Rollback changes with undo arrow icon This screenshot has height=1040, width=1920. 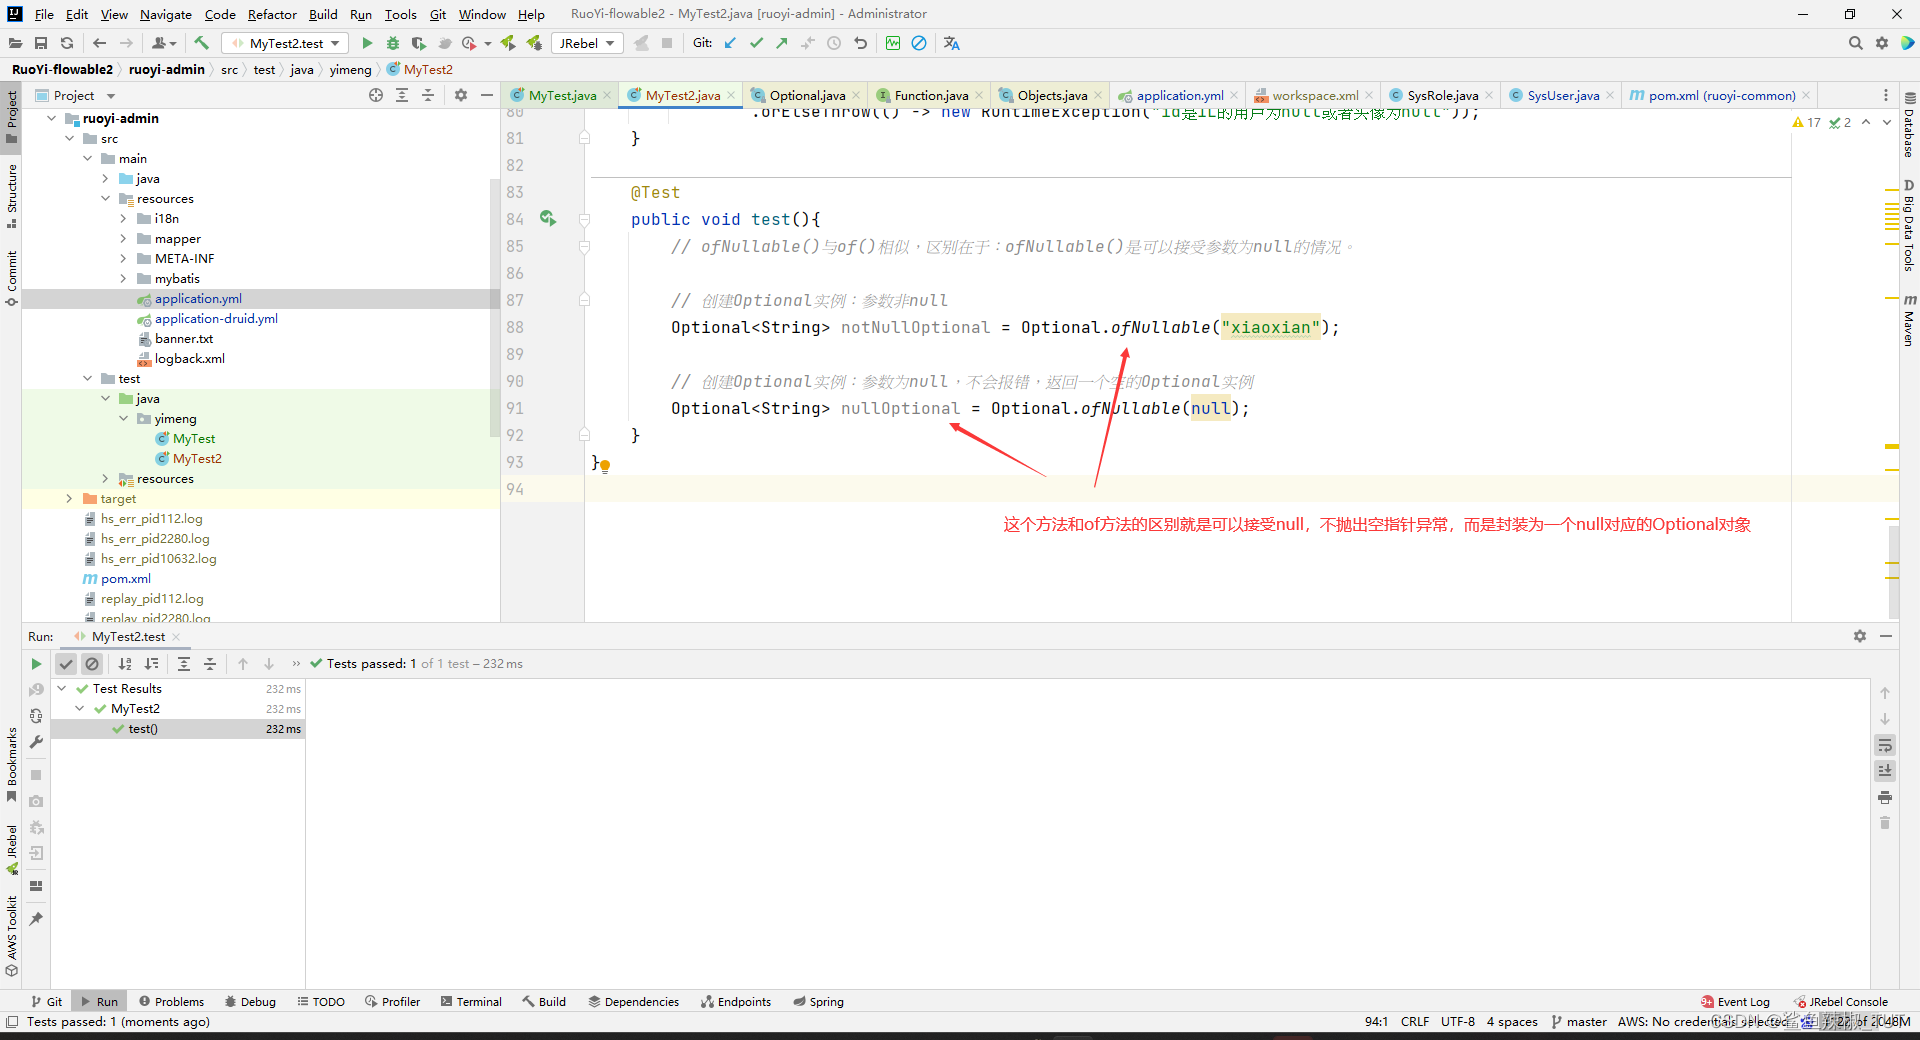pos(860,43)
